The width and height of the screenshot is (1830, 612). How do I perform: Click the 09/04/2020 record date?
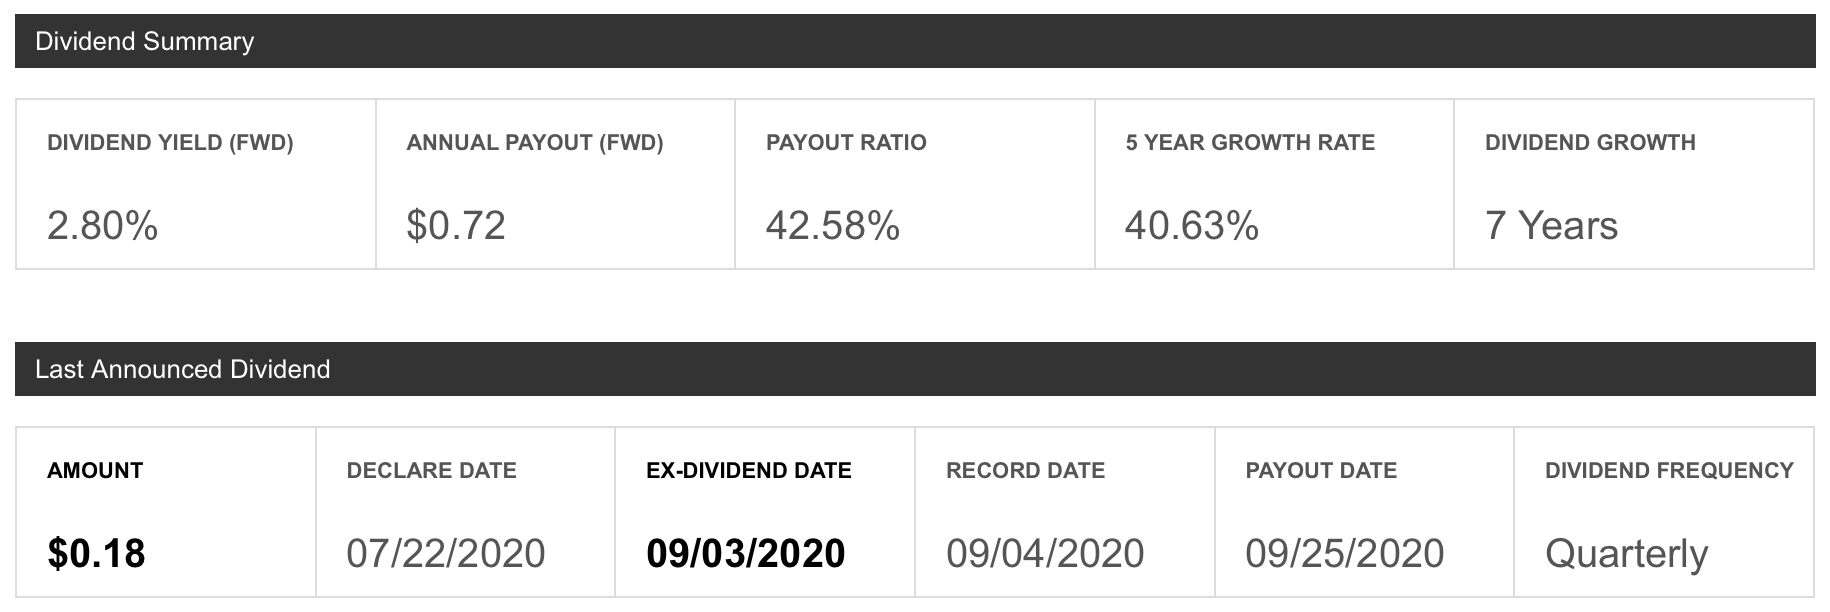1045,554
